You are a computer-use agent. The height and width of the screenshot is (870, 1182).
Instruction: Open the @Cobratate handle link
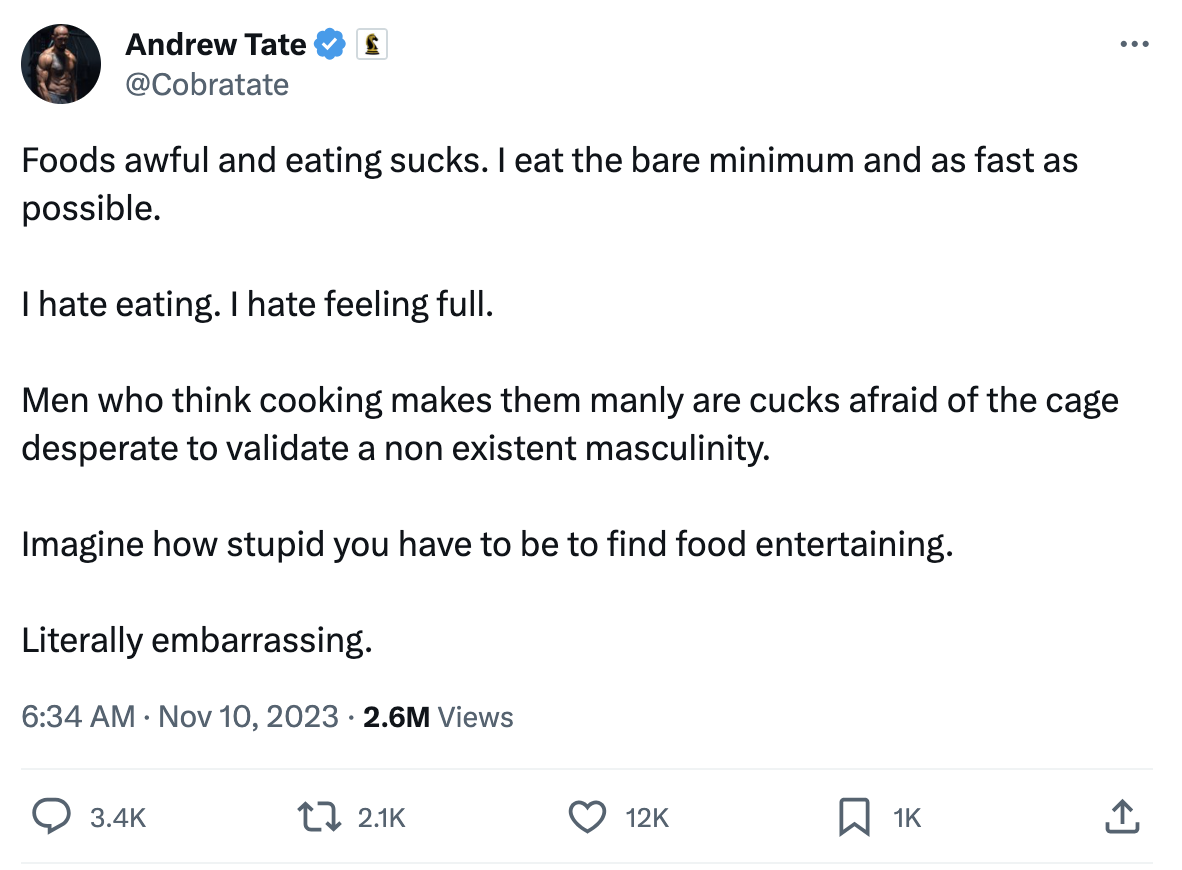pos(207,84)
